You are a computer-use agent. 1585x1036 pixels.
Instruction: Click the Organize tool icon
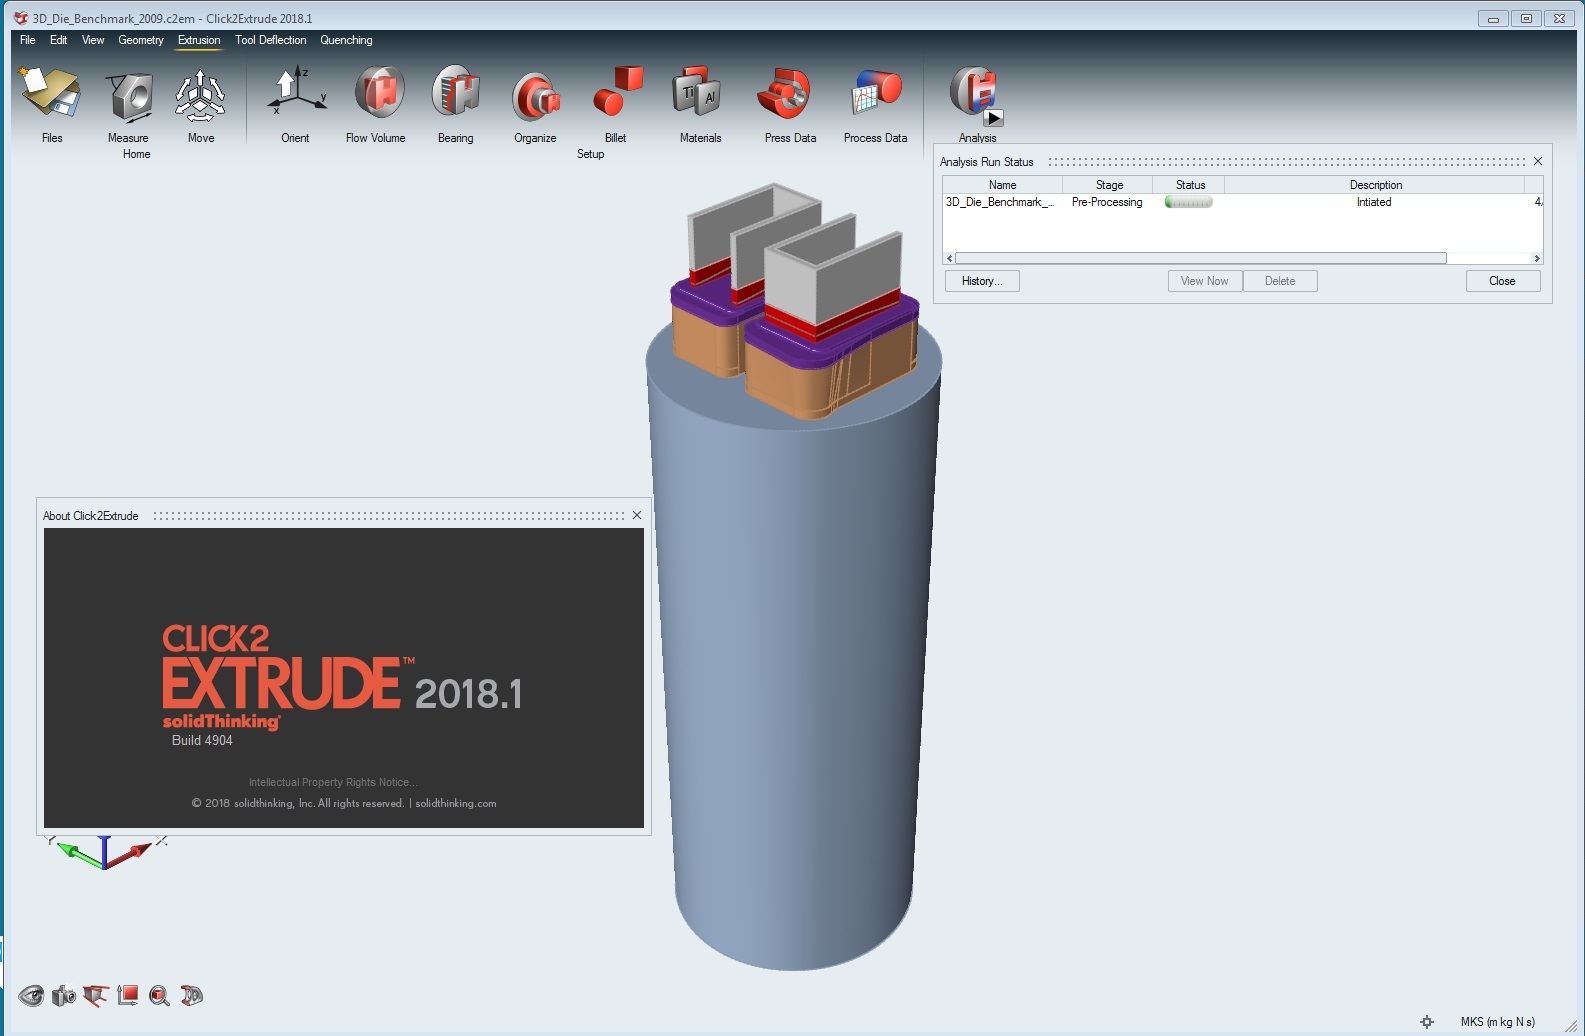click(x=536, y=98)
